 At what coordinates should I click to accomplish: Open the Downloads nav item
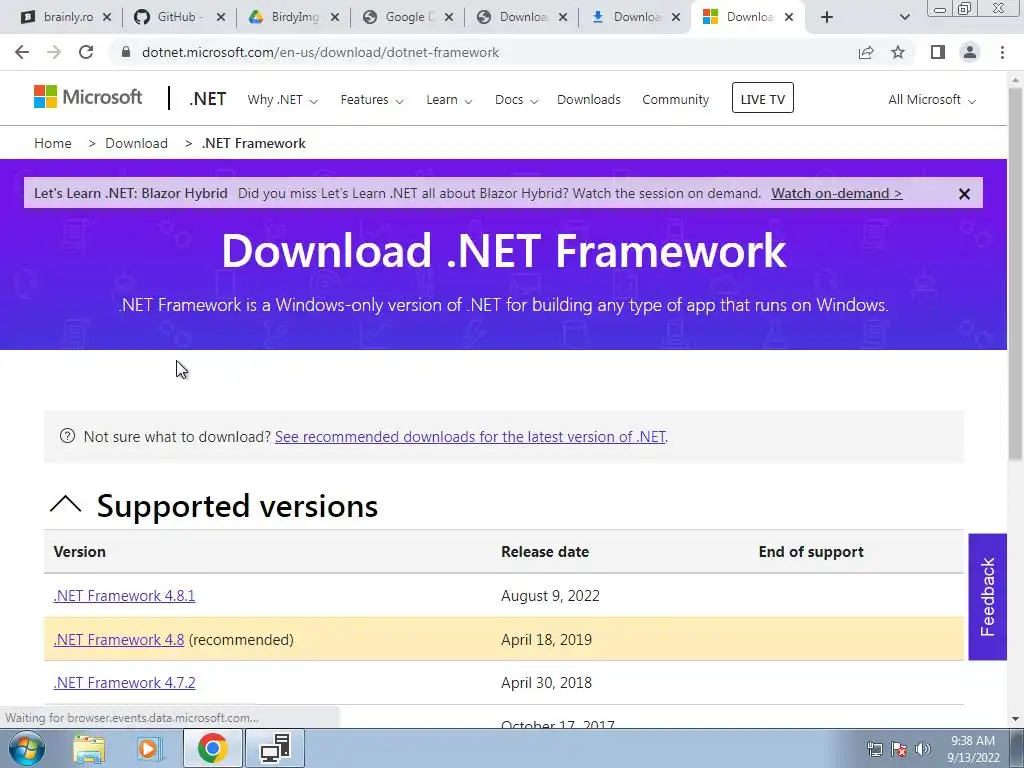pyautogui.click(x=588, y=100)
